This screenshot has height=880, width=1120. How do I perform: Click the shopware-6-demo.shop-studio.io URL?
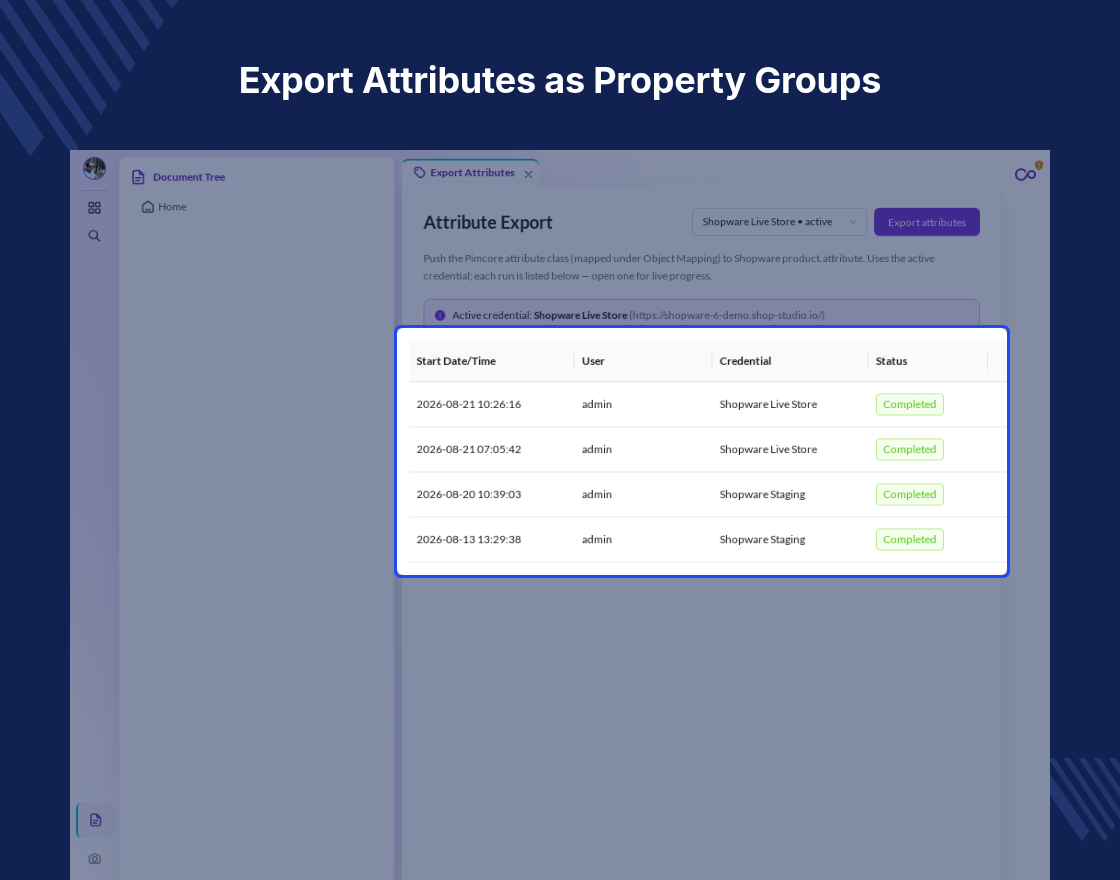726,315
